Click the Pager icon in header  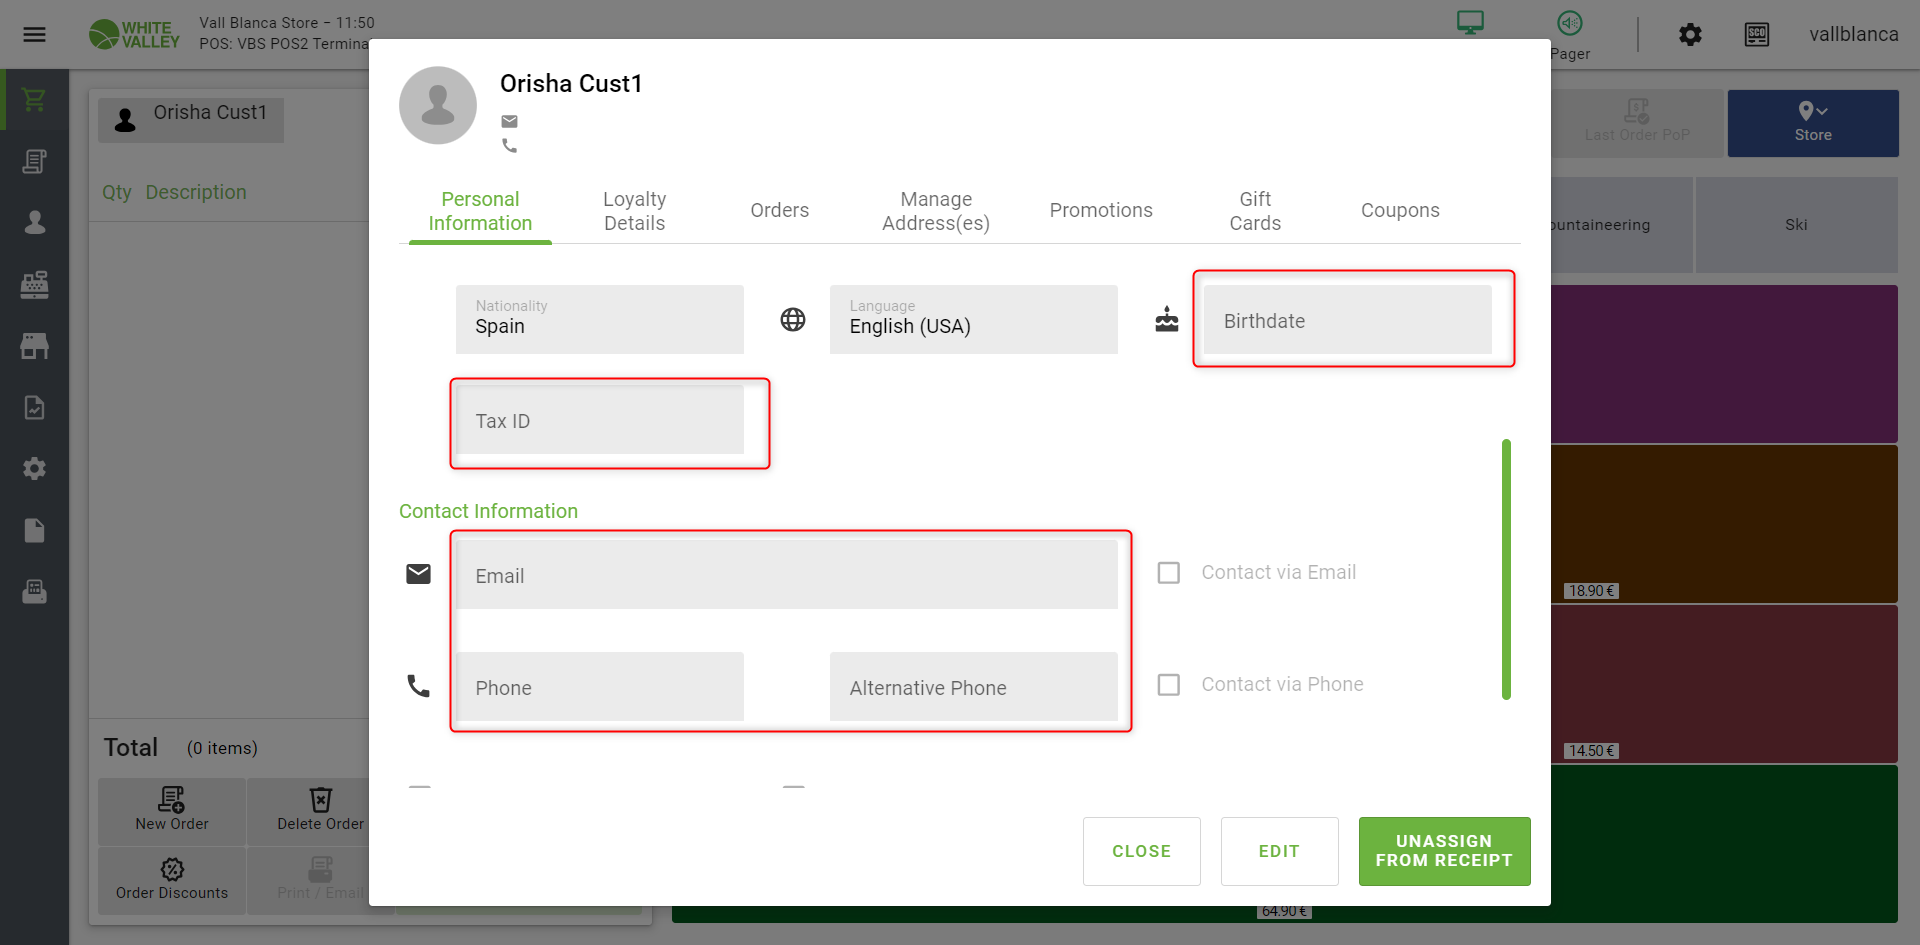pos(1570,24)
